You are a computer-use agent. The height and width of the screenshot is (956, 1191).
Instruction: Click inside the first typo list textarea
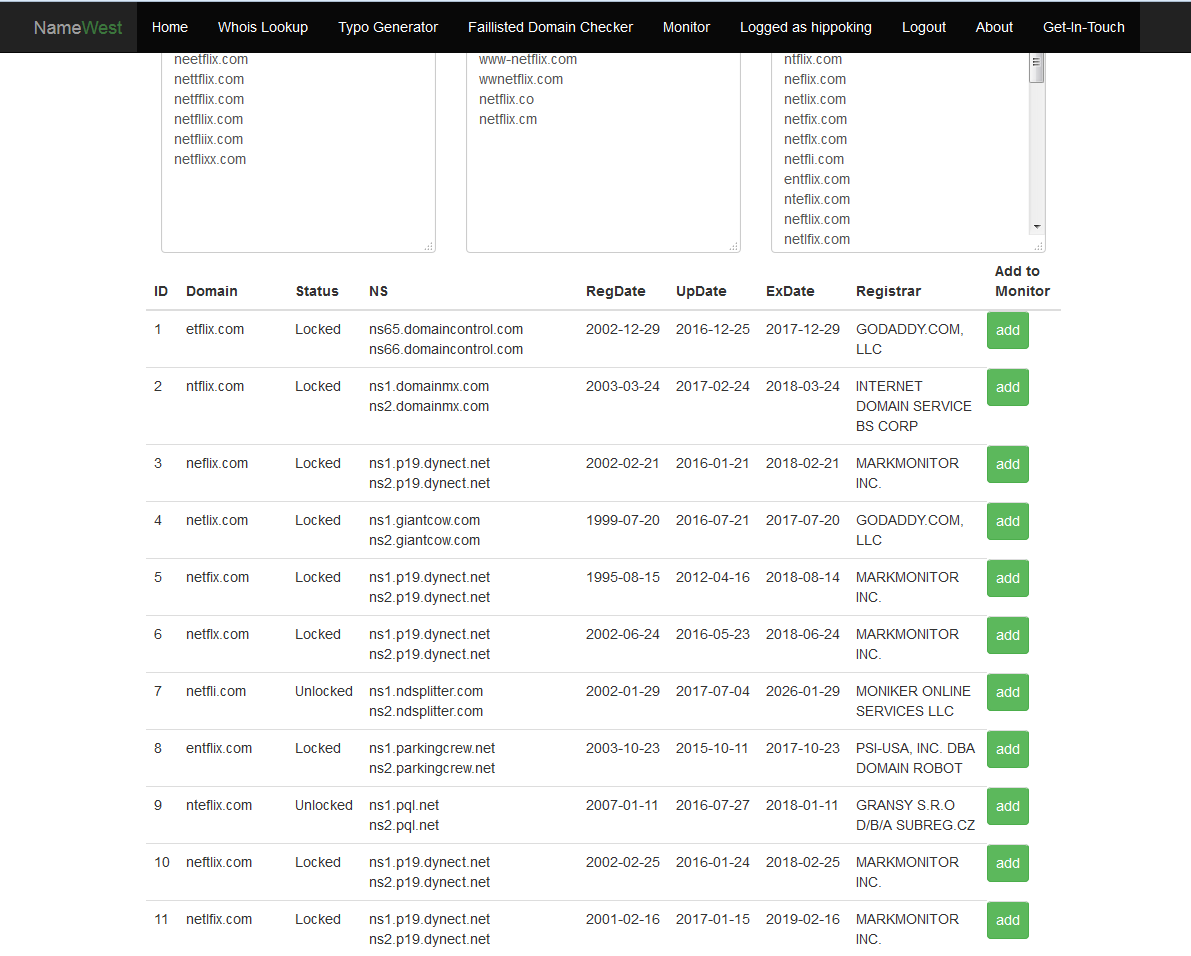(x=299, y=152)
